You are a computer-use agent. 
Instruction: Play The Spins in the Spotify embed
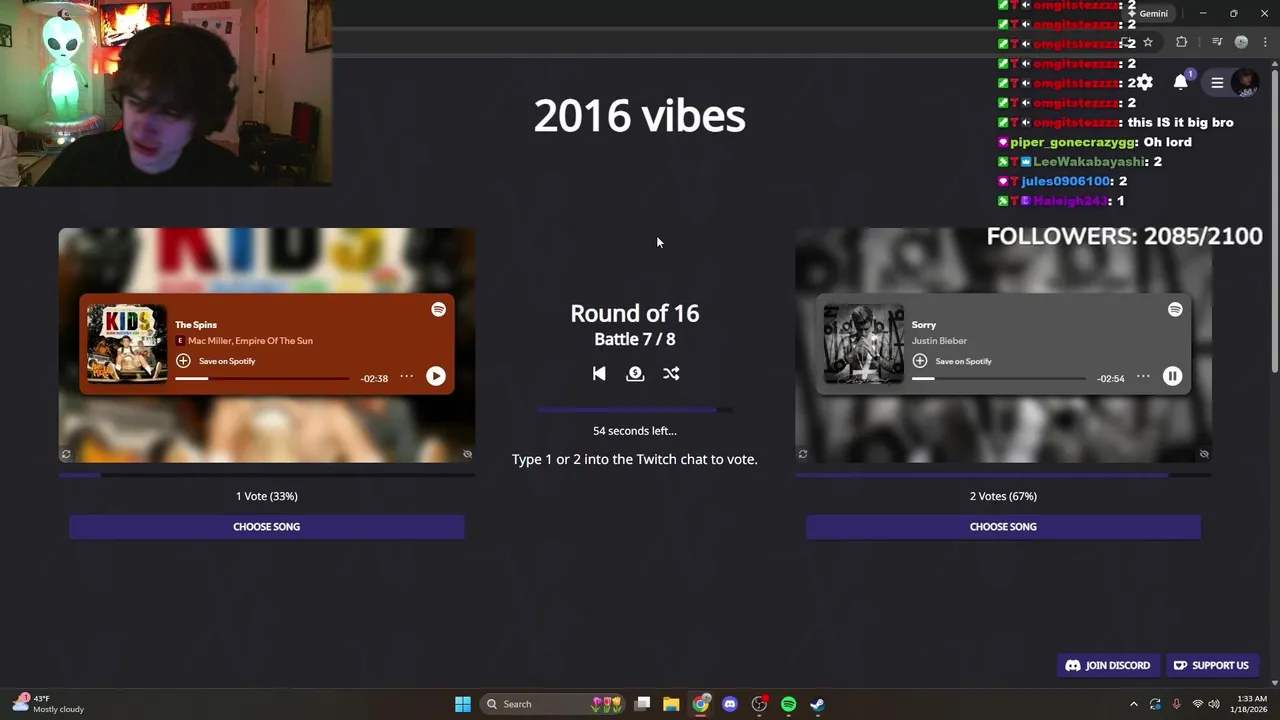[436, 376]
